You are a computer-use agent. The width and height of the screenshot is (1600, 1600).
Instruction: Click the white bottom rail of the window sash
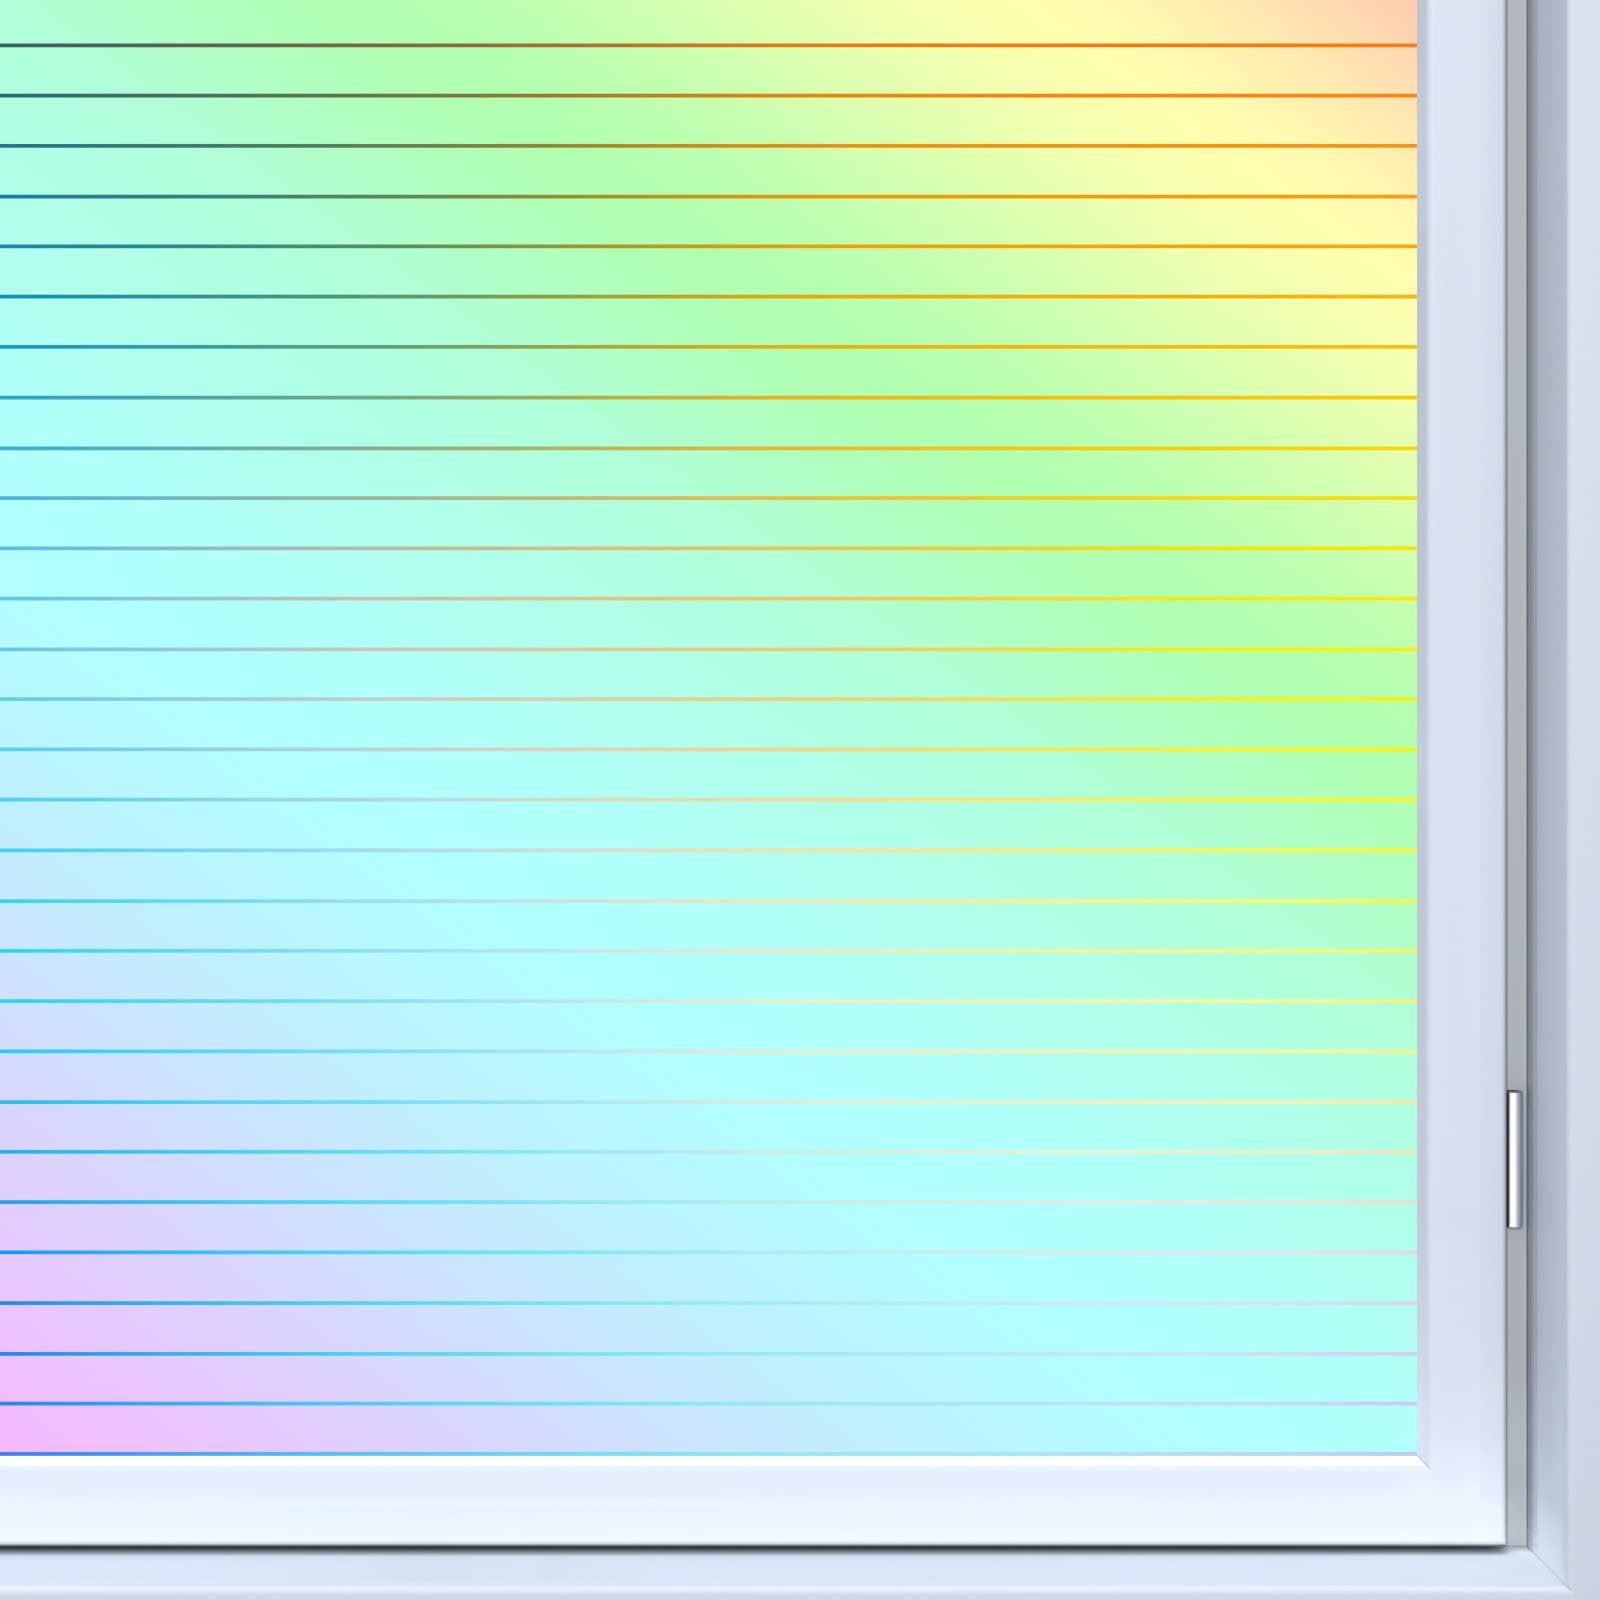(x=700, y=1505)
